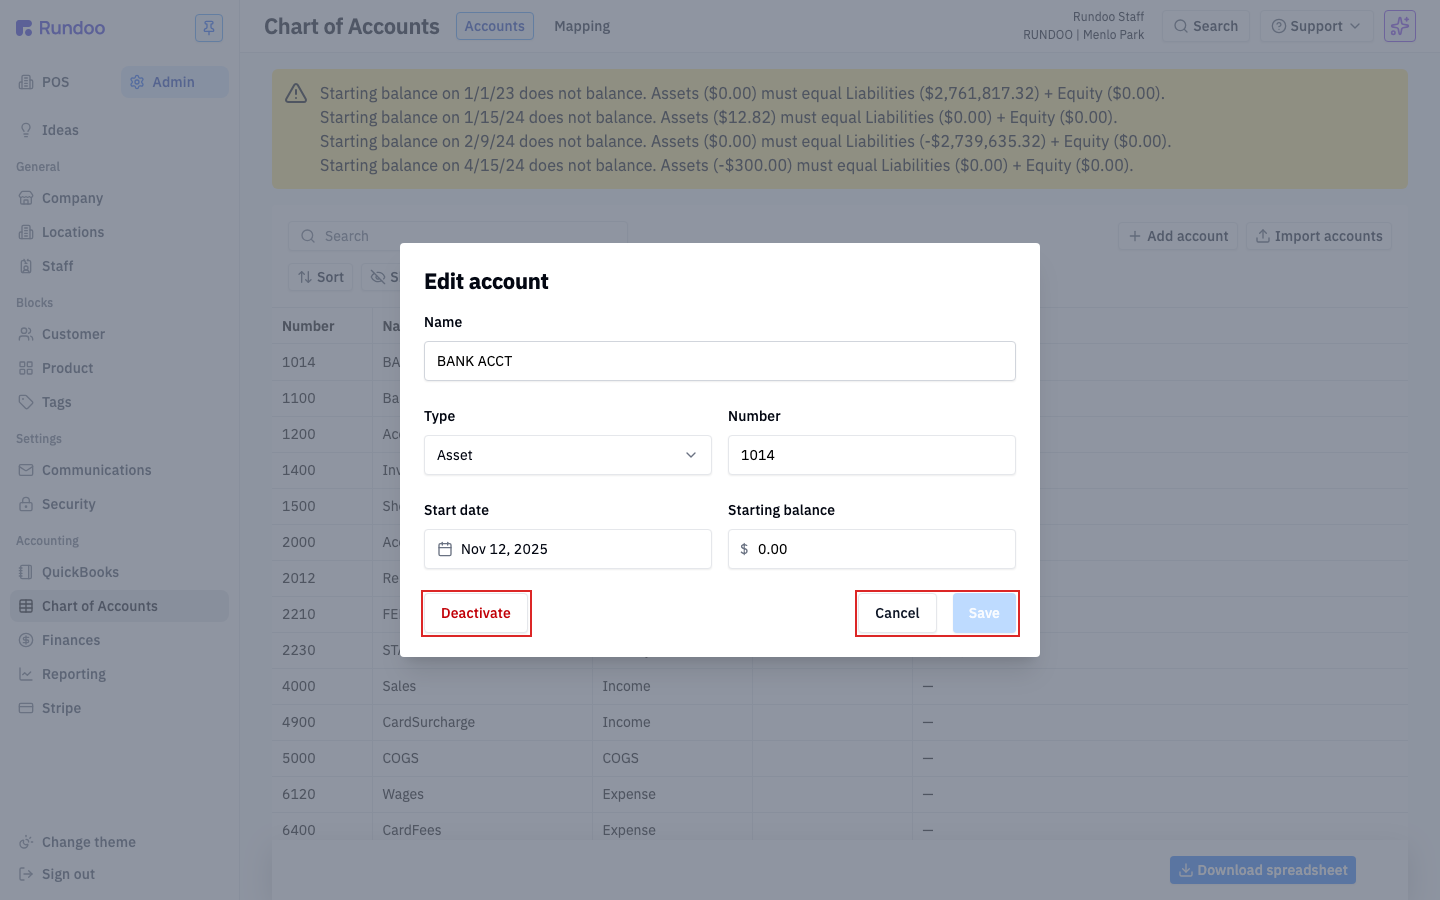Select account row 4900 CardSurcharge
Screen dimensions: 1440x900
[840, 722]
